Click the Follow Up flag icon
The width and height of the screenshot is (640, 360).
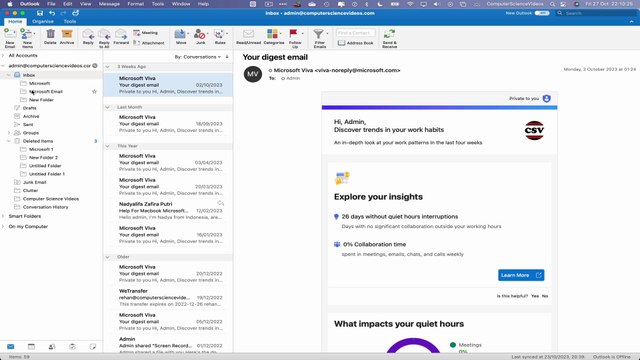point(294,33)
